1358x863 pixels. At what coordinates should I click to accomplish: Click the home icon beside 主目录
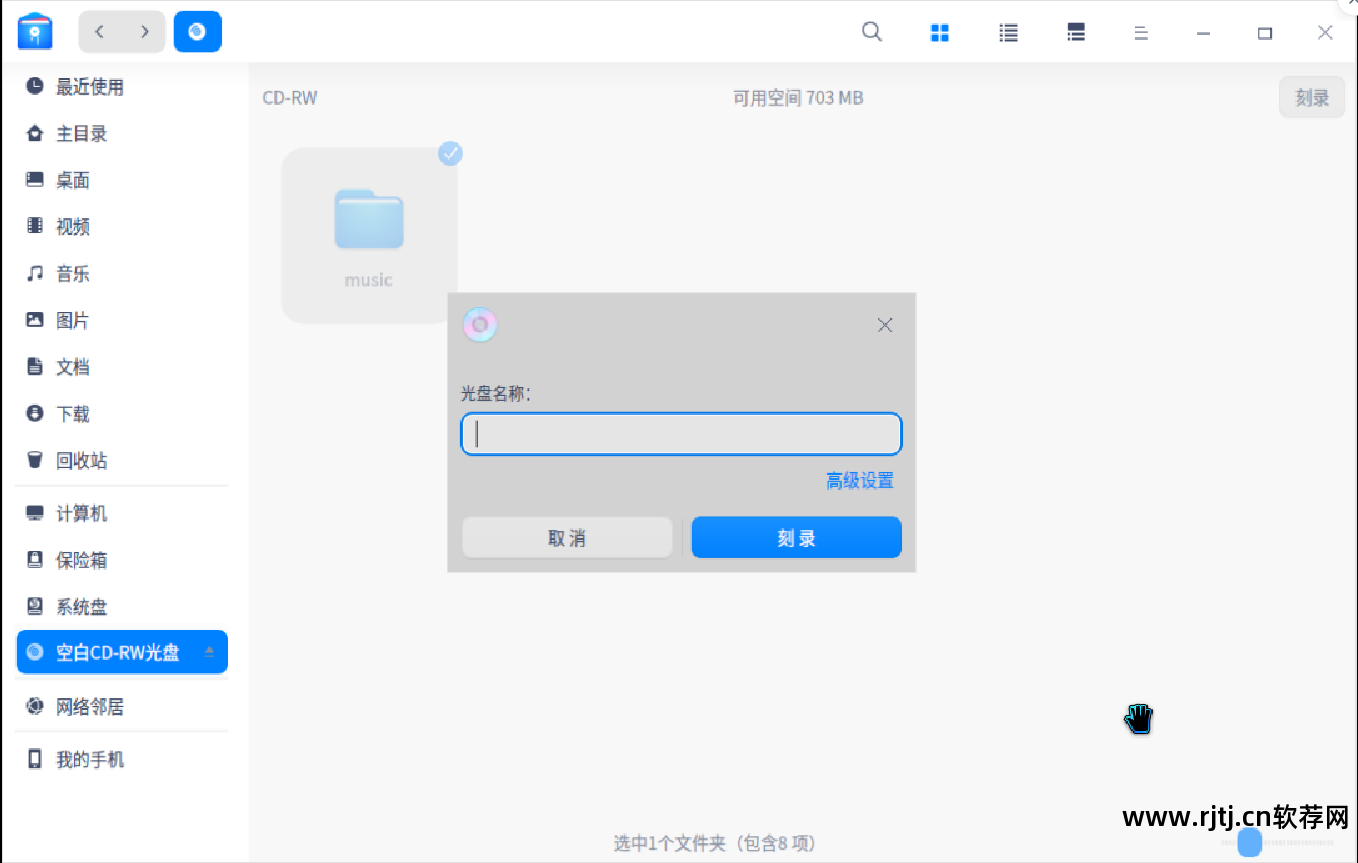pyautogui.click(x=35, y=133)
